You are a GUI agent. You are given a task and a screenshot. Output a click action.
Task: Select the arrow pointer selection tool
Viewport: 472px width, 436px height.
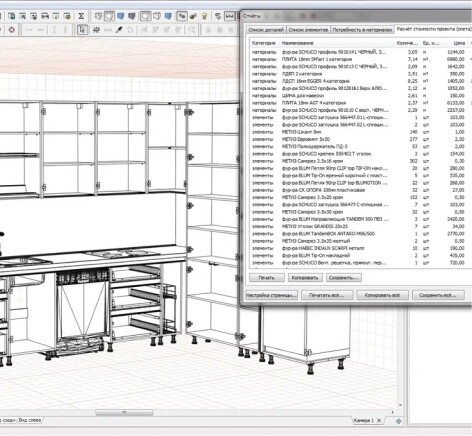(82, 30)
